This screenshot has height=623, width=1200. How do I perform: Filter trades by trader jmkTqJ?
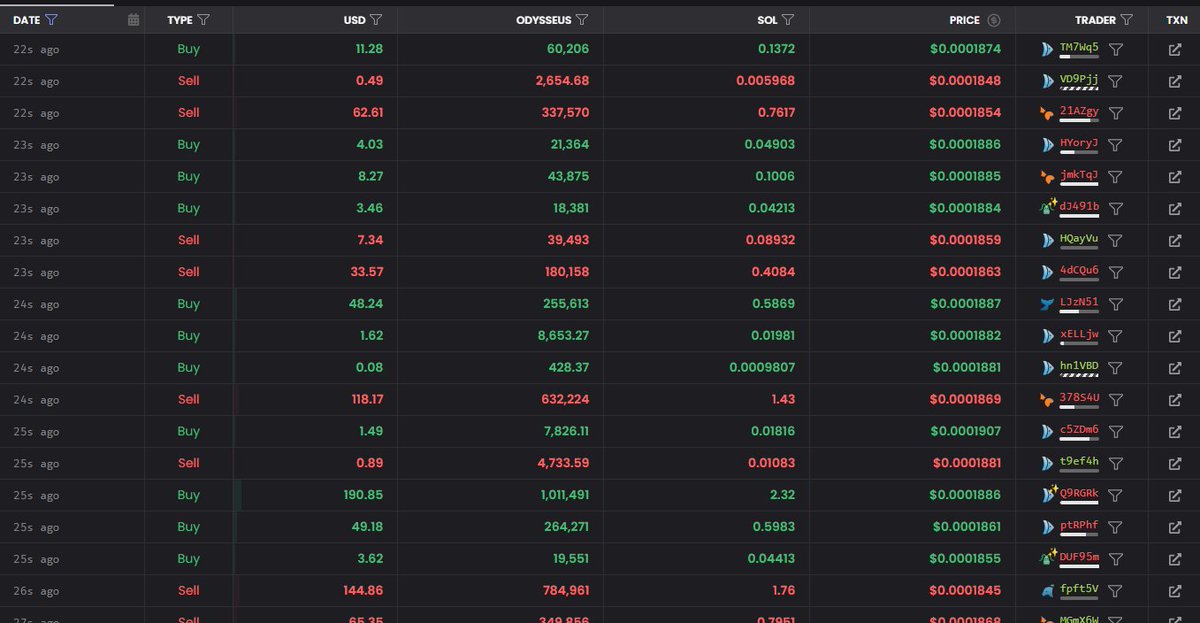pyautogui.click(x=1116, y=177)
